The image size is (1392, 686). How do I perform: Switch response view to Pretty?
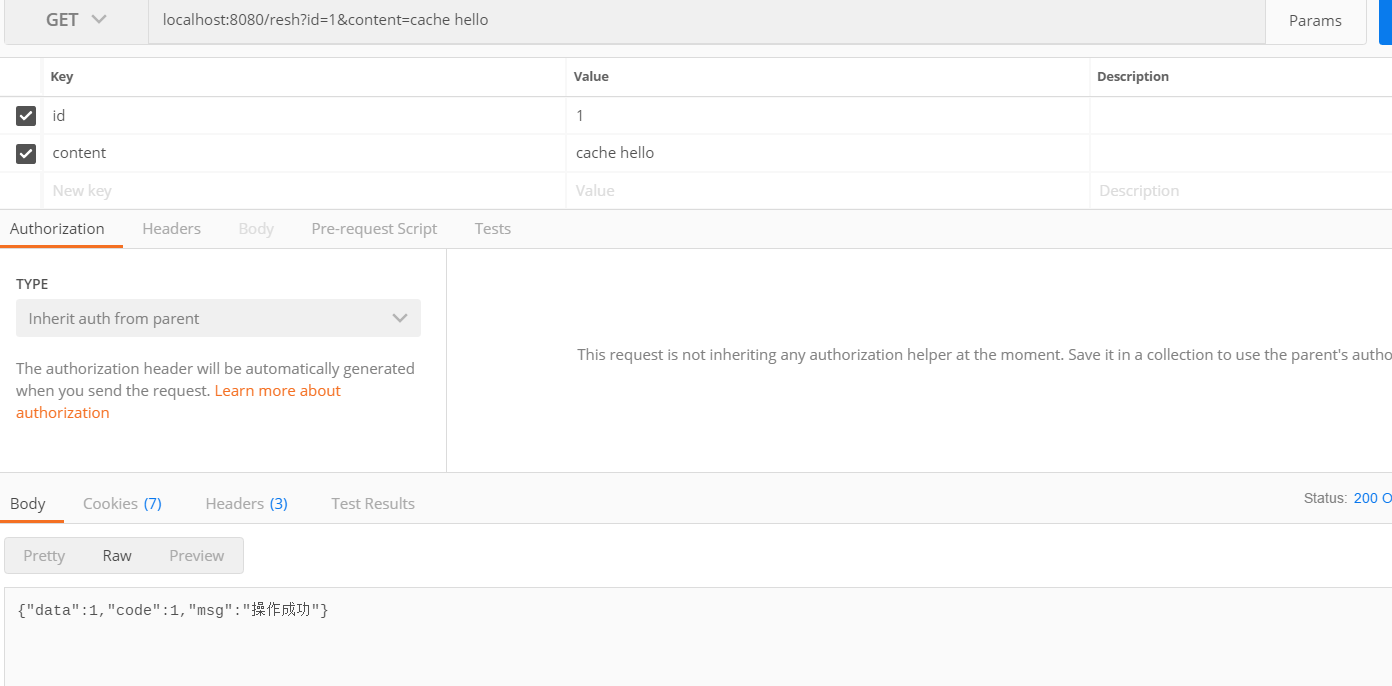click(44, 555)
